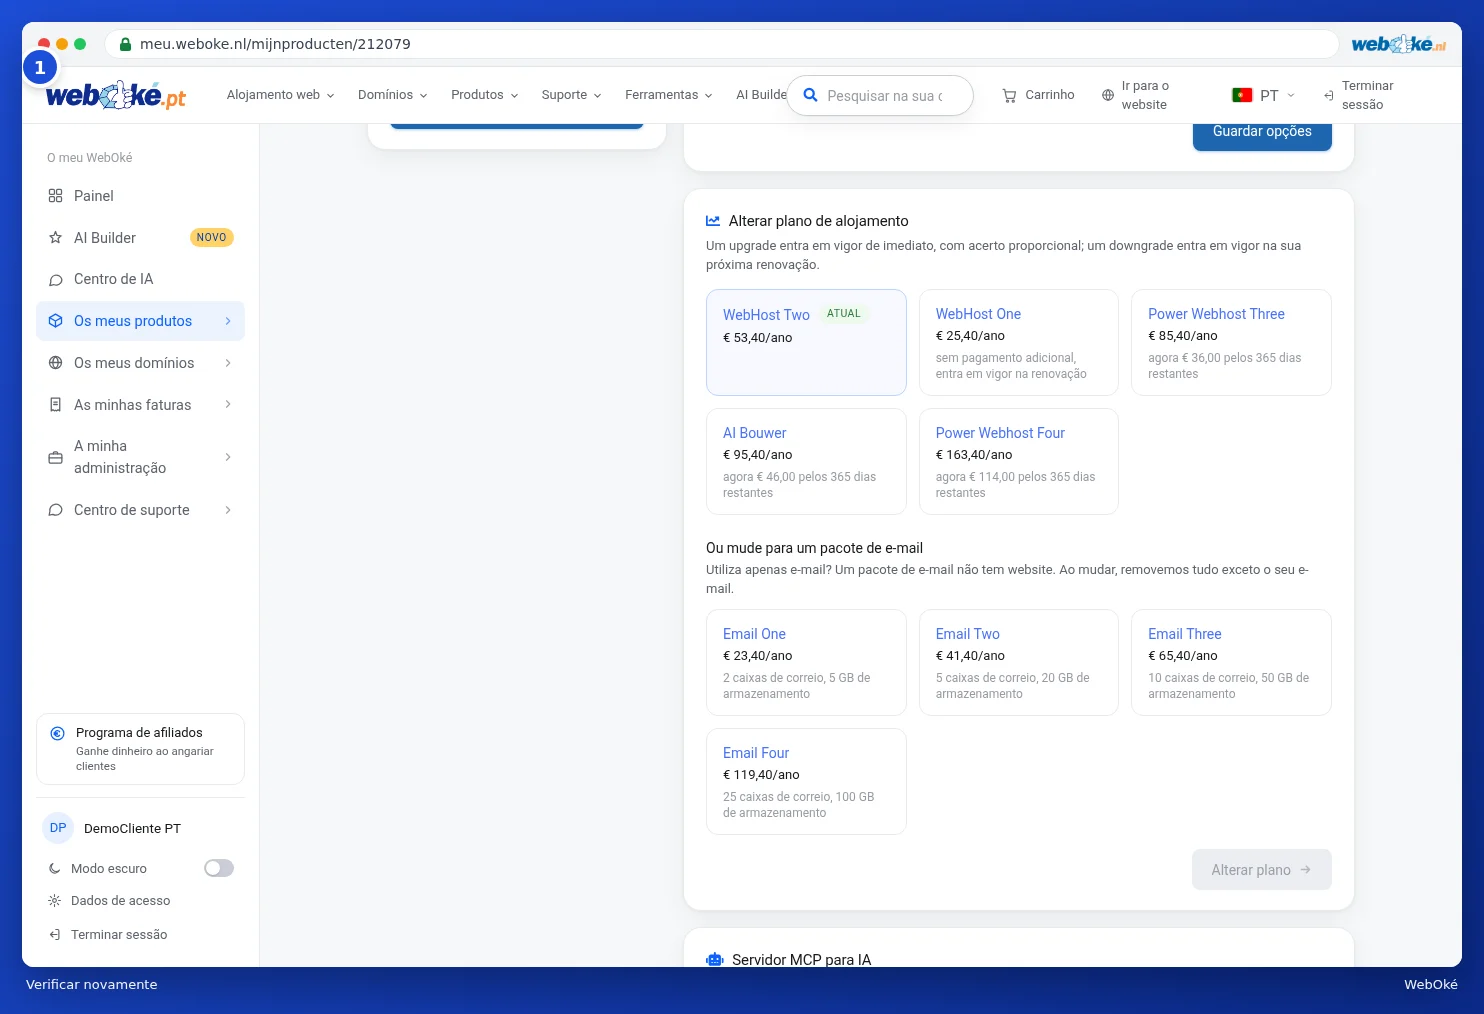Click the Centro de IA chat icon
This screenshot has width=1484, height=1014.
tap(56, 280)
